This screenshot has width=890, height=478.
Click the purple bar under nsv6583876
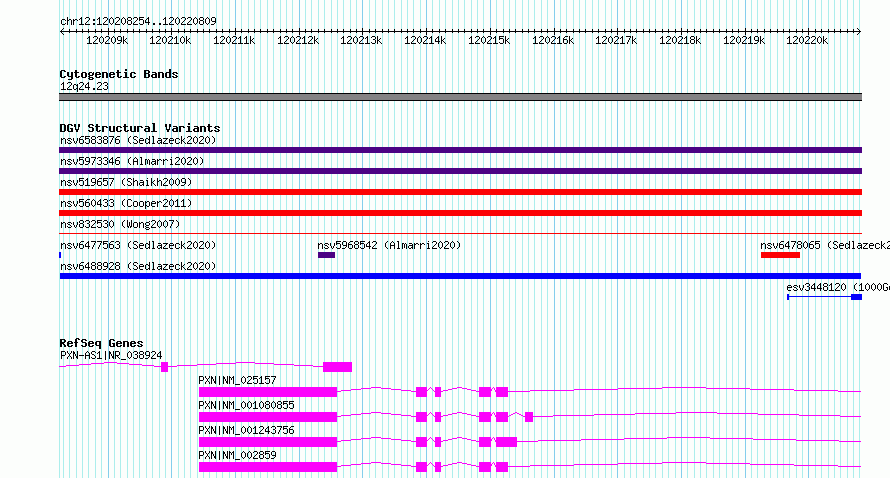pos(460,150)
